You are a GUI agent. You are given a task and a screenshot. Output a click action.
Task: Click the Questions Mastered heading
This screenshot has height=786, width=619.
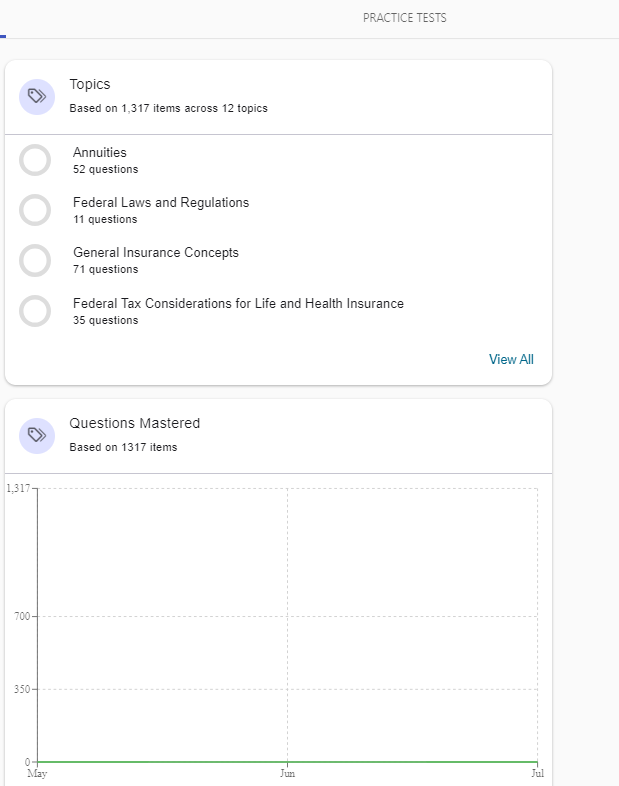point(134,423)
